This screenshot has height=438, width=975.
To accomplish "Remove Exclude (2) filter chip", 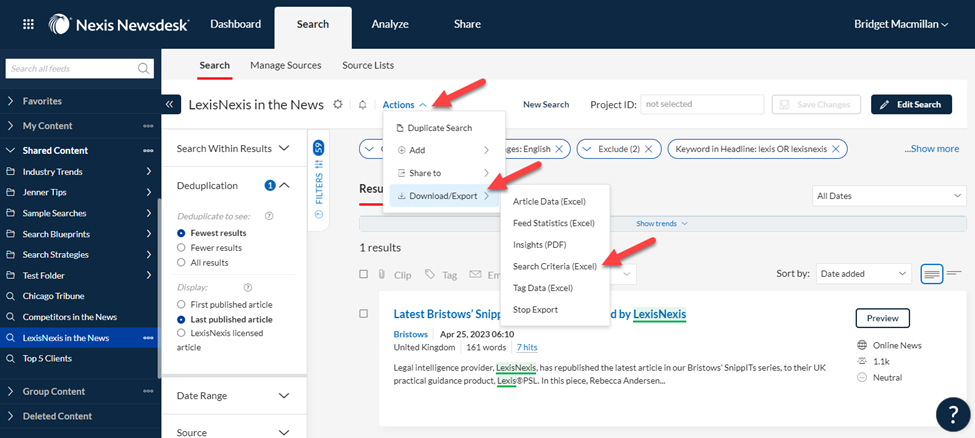I will (x=649, y=149).
